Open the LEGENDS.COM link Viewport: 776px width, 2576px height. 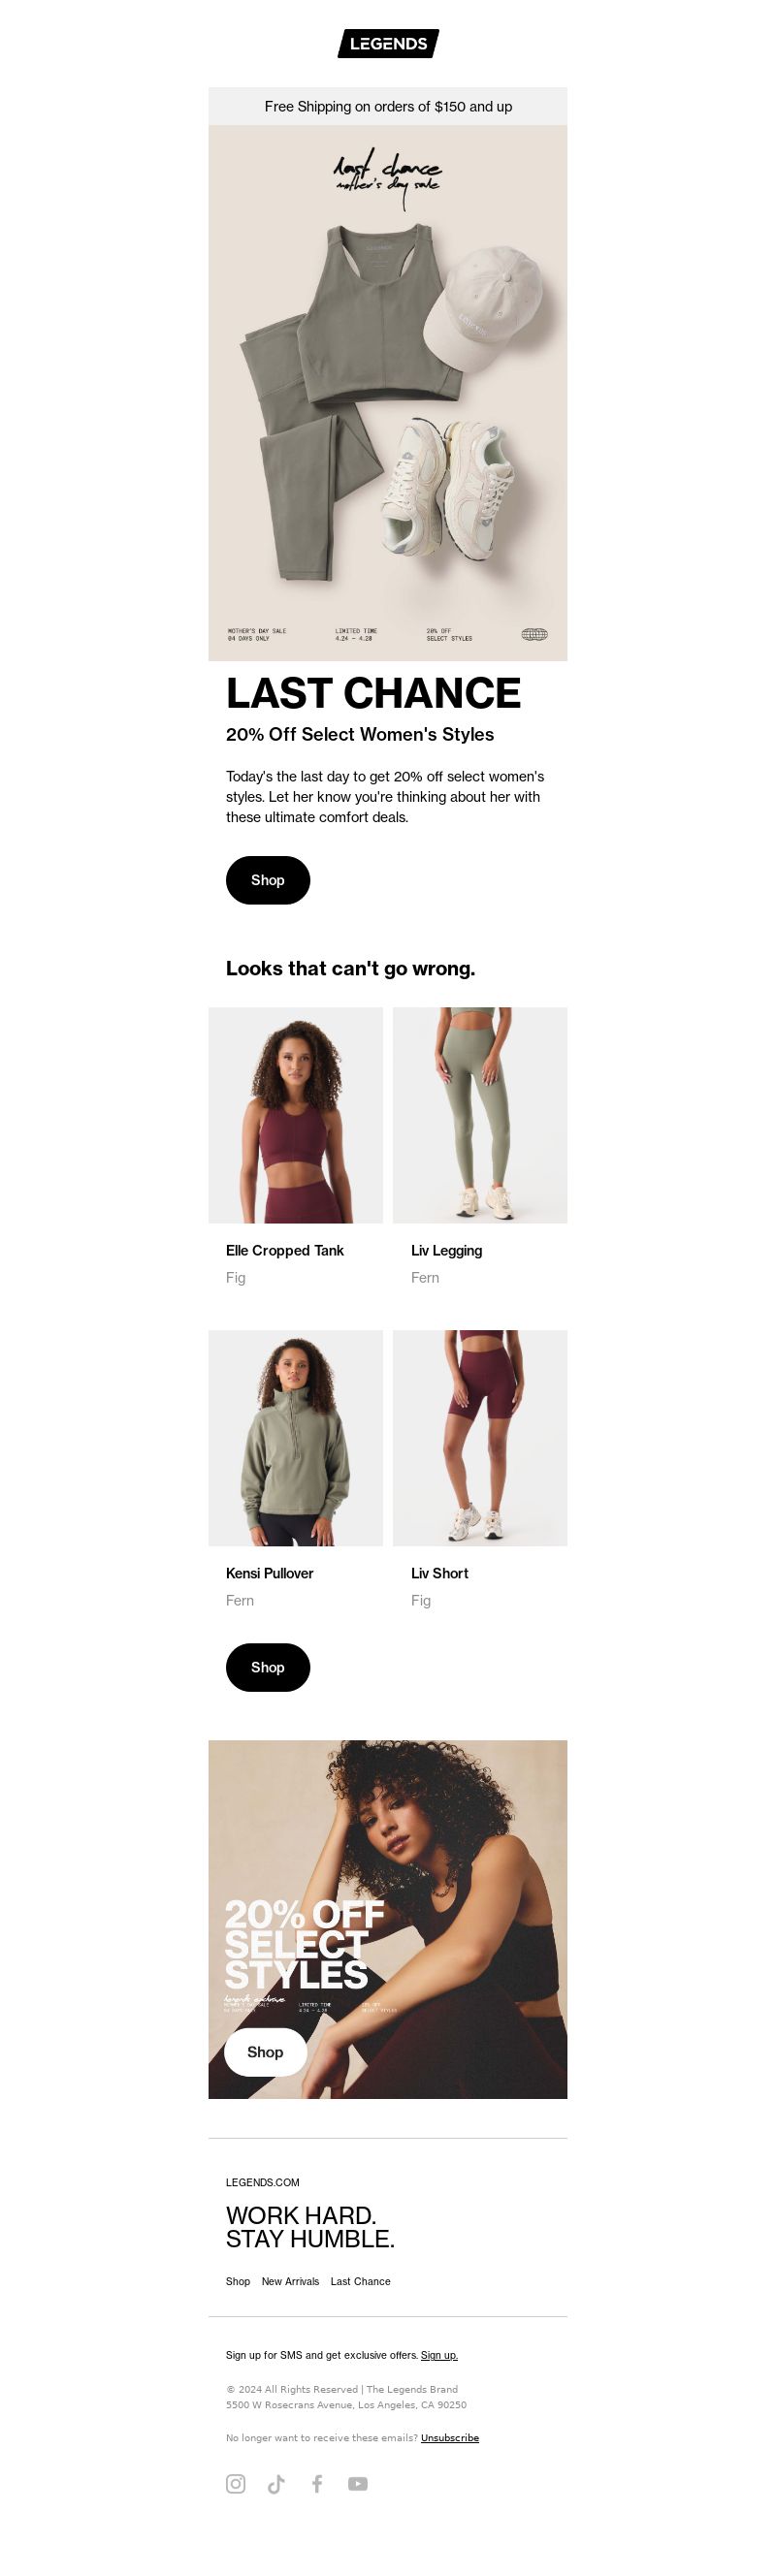(263, 2182)
